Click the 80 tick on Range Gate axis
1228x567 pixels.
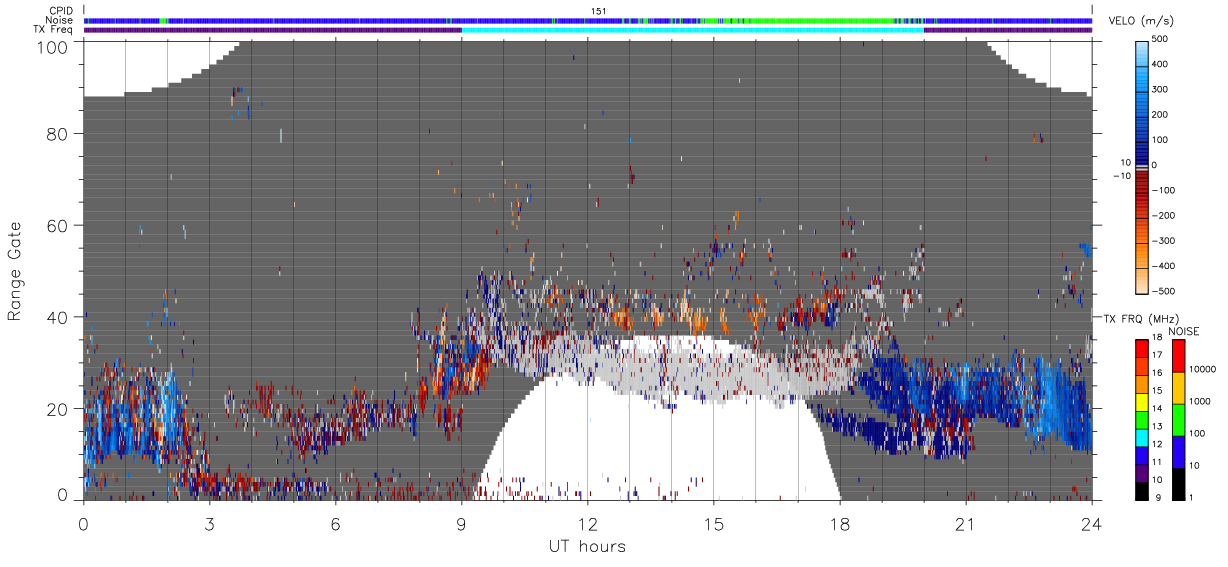coord(56,133)
